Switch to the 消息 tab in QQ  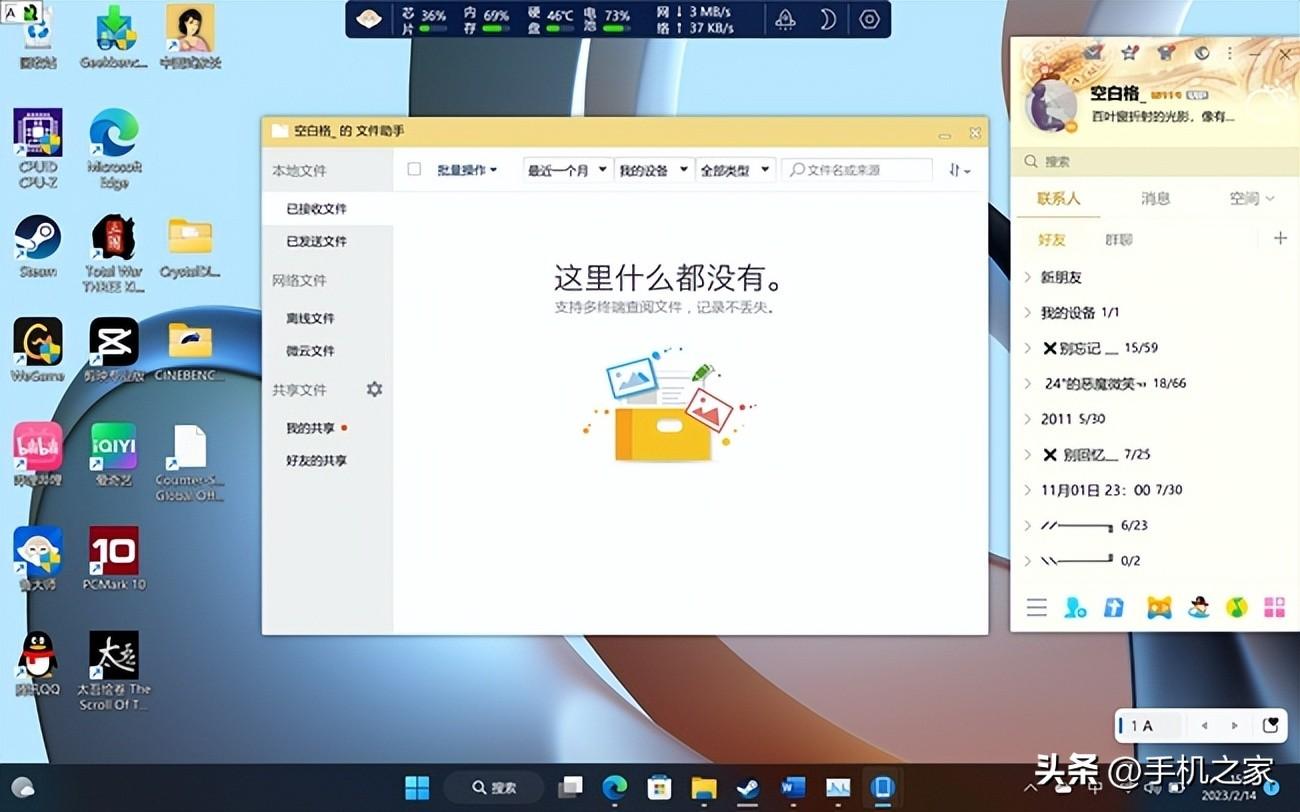coord(1155,198)
